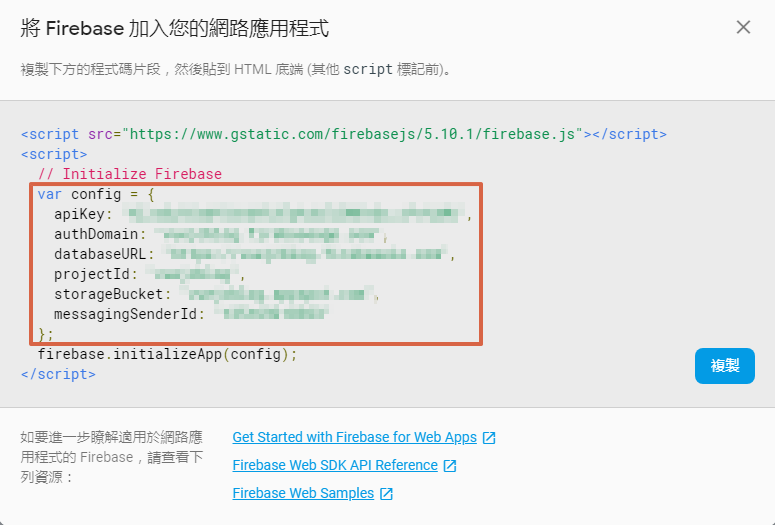Click the projectId key in the config
This screenshot has height=525, width=775.
pos(92,274)
